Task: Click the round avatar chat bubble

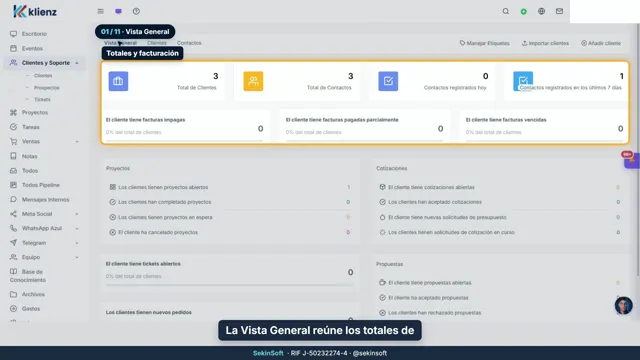Action: point(623,306)
